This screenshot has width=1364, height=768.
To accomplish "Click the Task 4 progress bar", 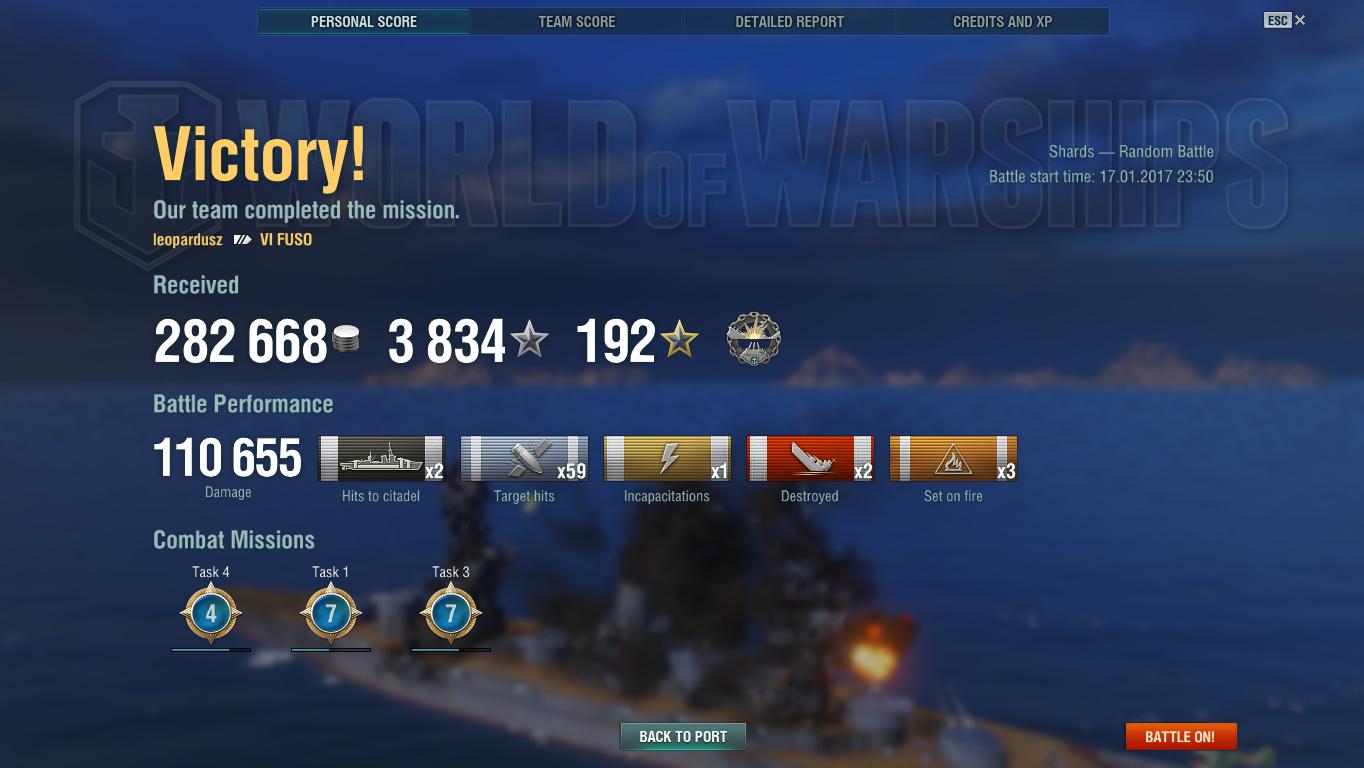I will pyautogui.click(x=211, y=650).
